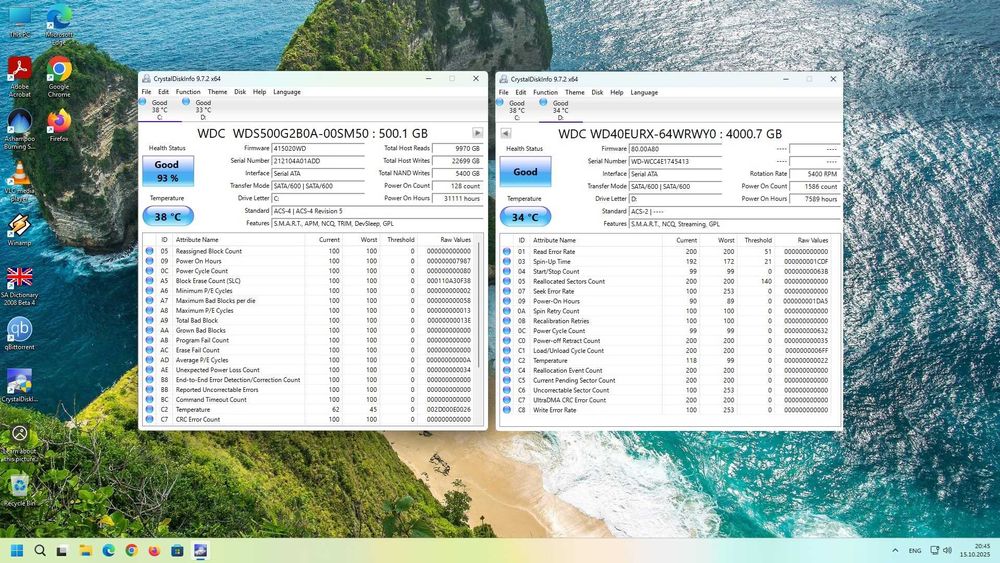Click 'Learn about this picture' desktop icon

pos(20,442)
